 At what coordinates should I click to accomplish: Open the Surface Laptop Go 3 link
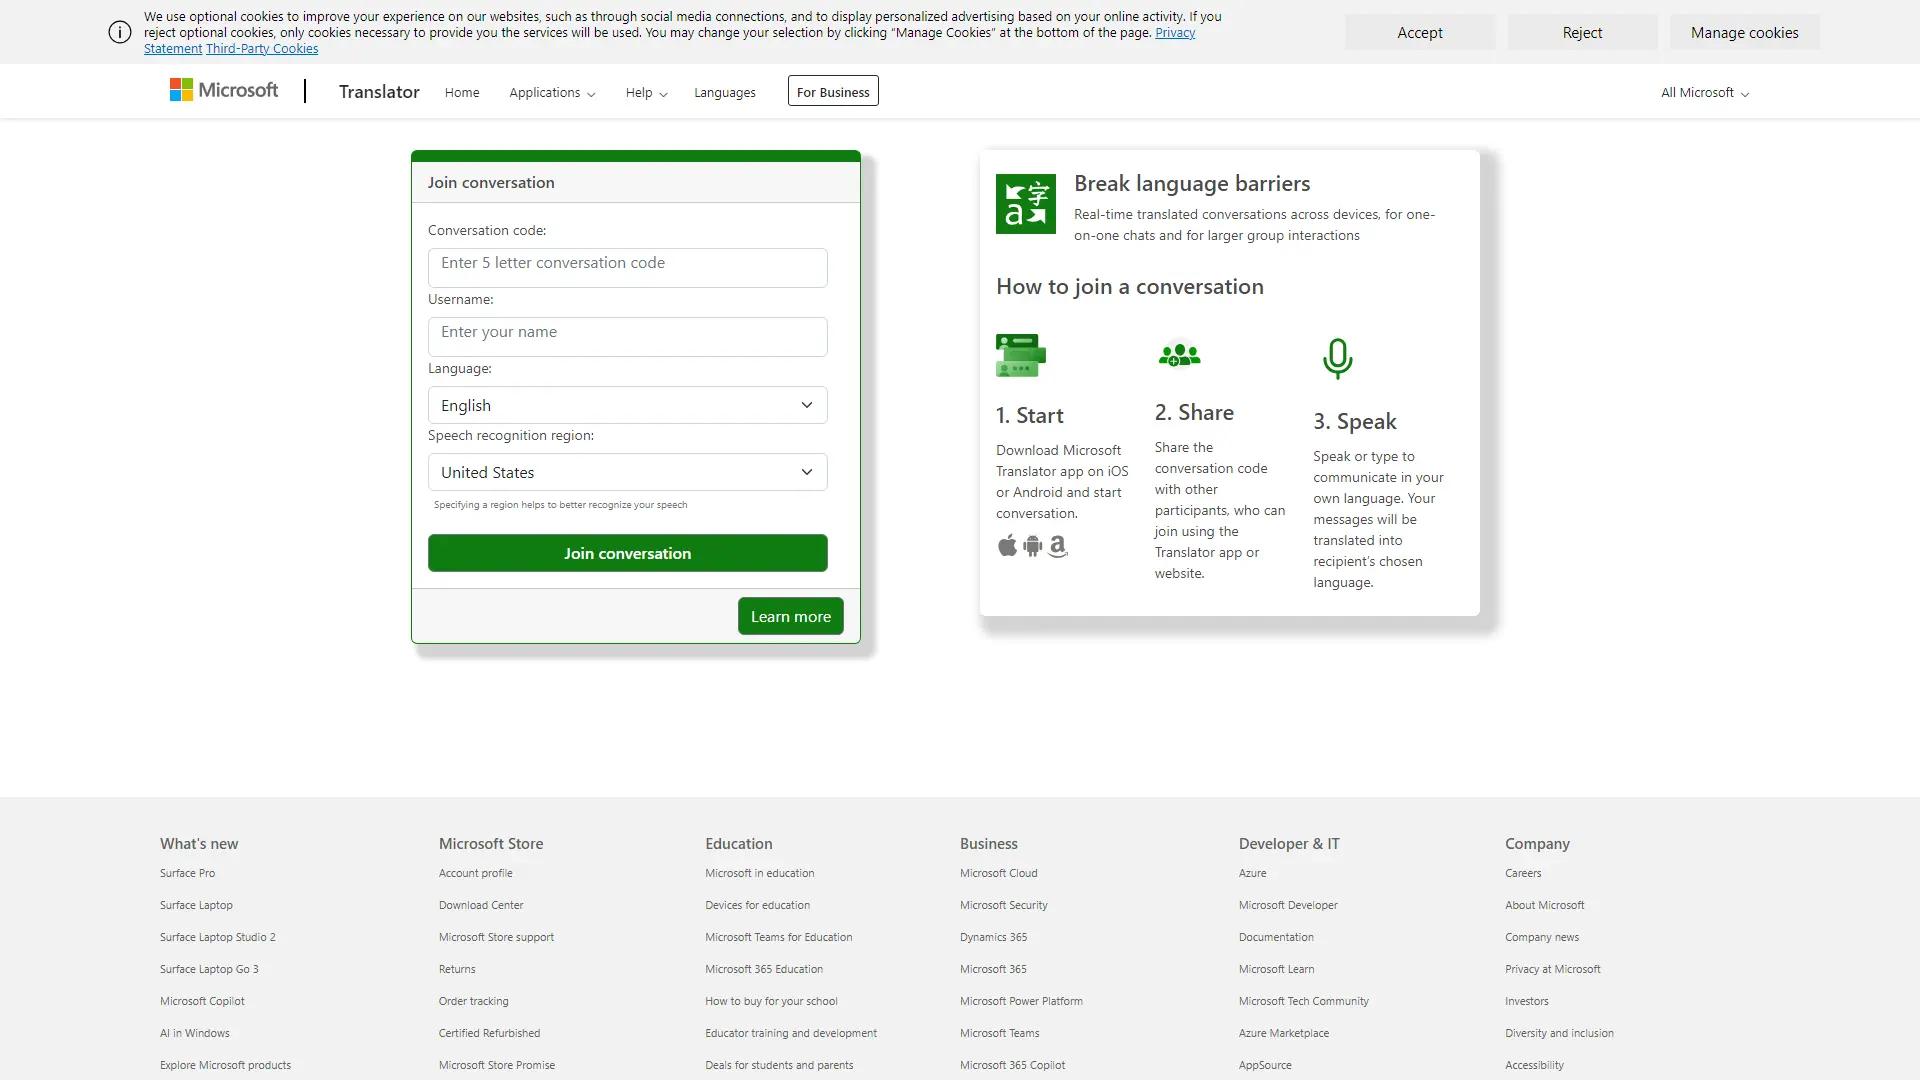click(209, 969)
